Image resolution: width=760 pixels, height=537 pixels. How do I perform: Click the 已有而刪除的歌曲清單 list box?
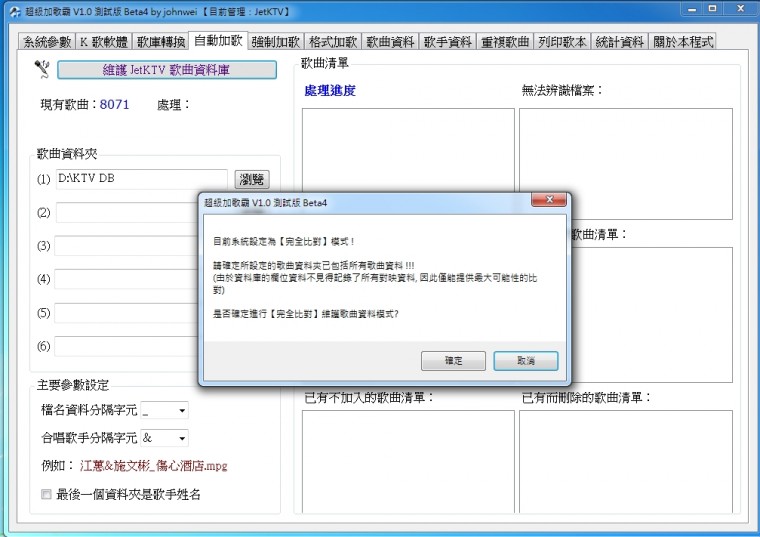tap(626, 461)
